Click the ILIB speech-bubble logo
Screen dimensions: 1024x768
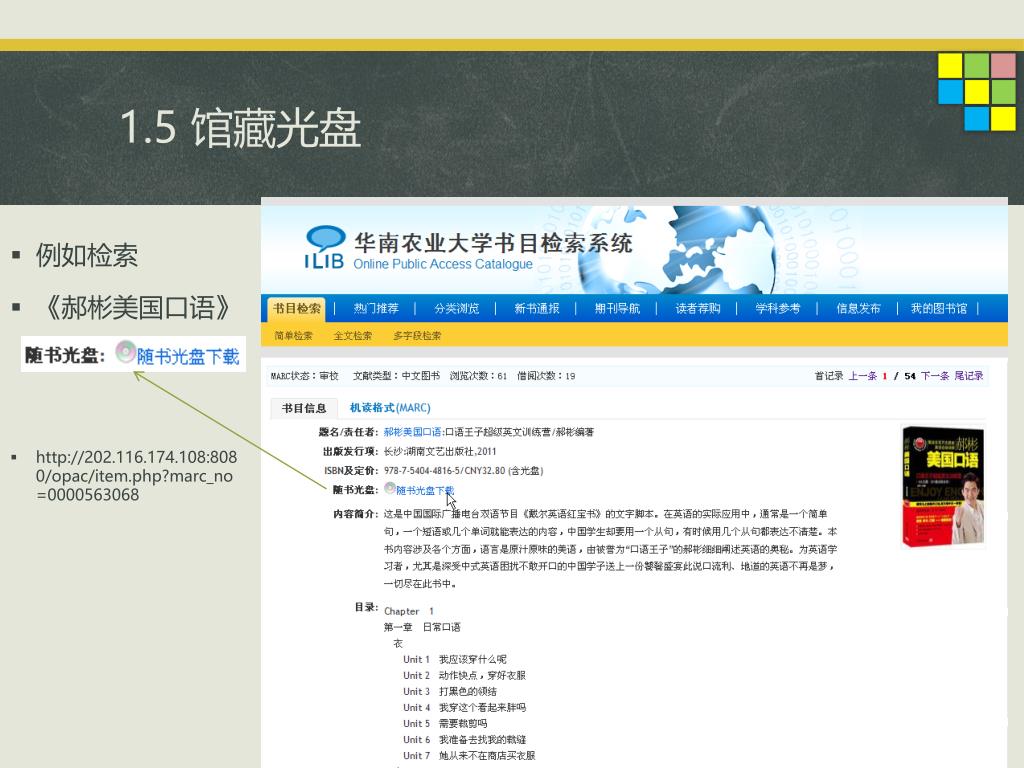325,247
